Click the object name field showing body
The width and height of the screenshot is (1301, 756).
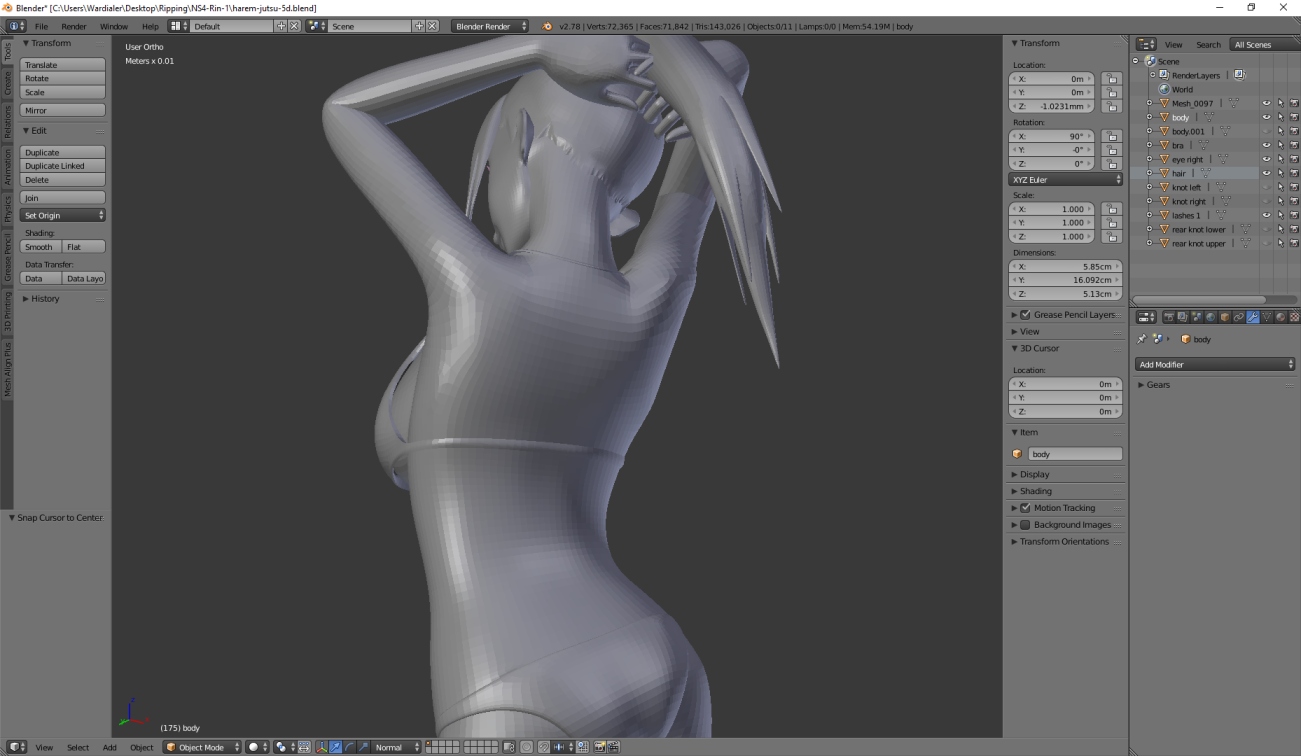[1075, 454]
